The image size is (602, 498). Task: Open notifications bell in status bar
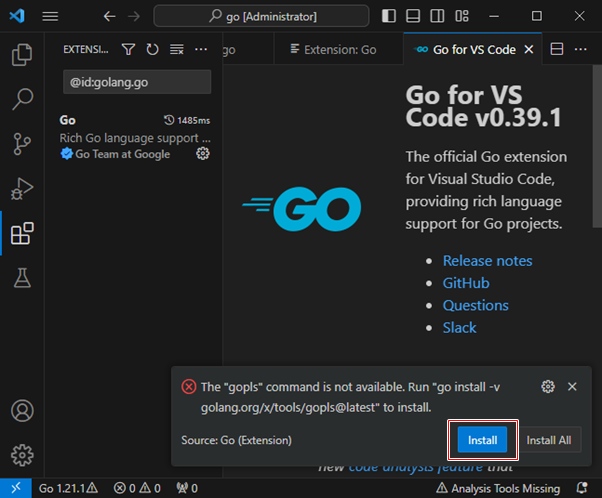pos(582,488)
